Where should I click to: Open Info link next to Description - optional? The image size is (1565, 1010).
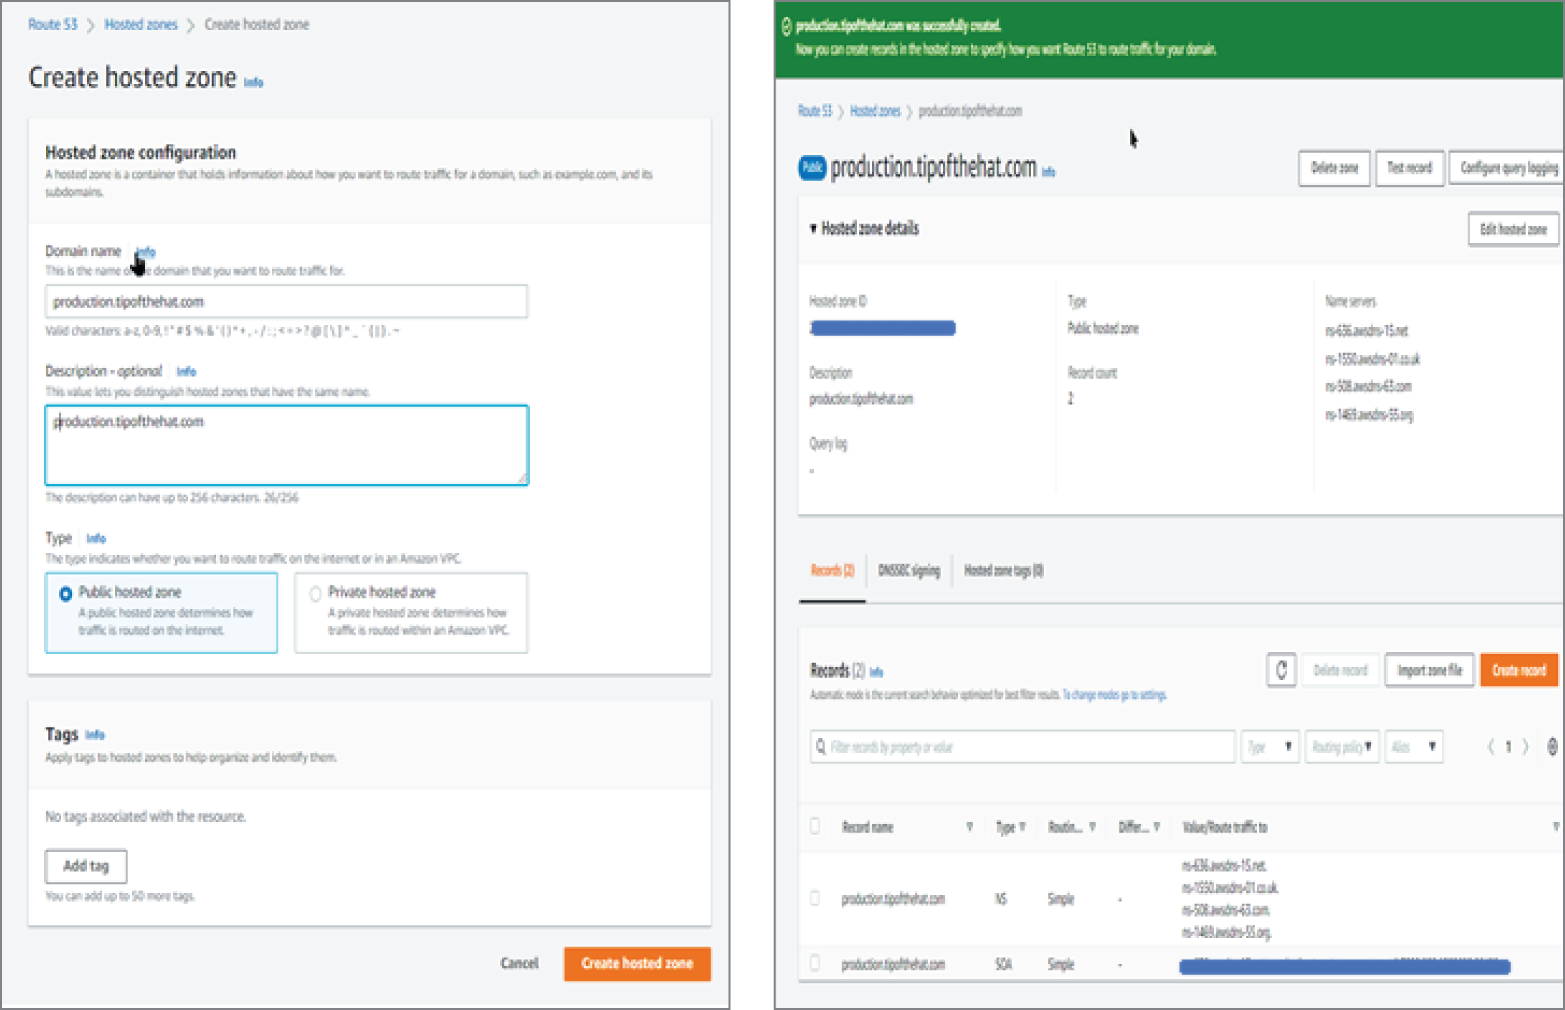(186, 371)
